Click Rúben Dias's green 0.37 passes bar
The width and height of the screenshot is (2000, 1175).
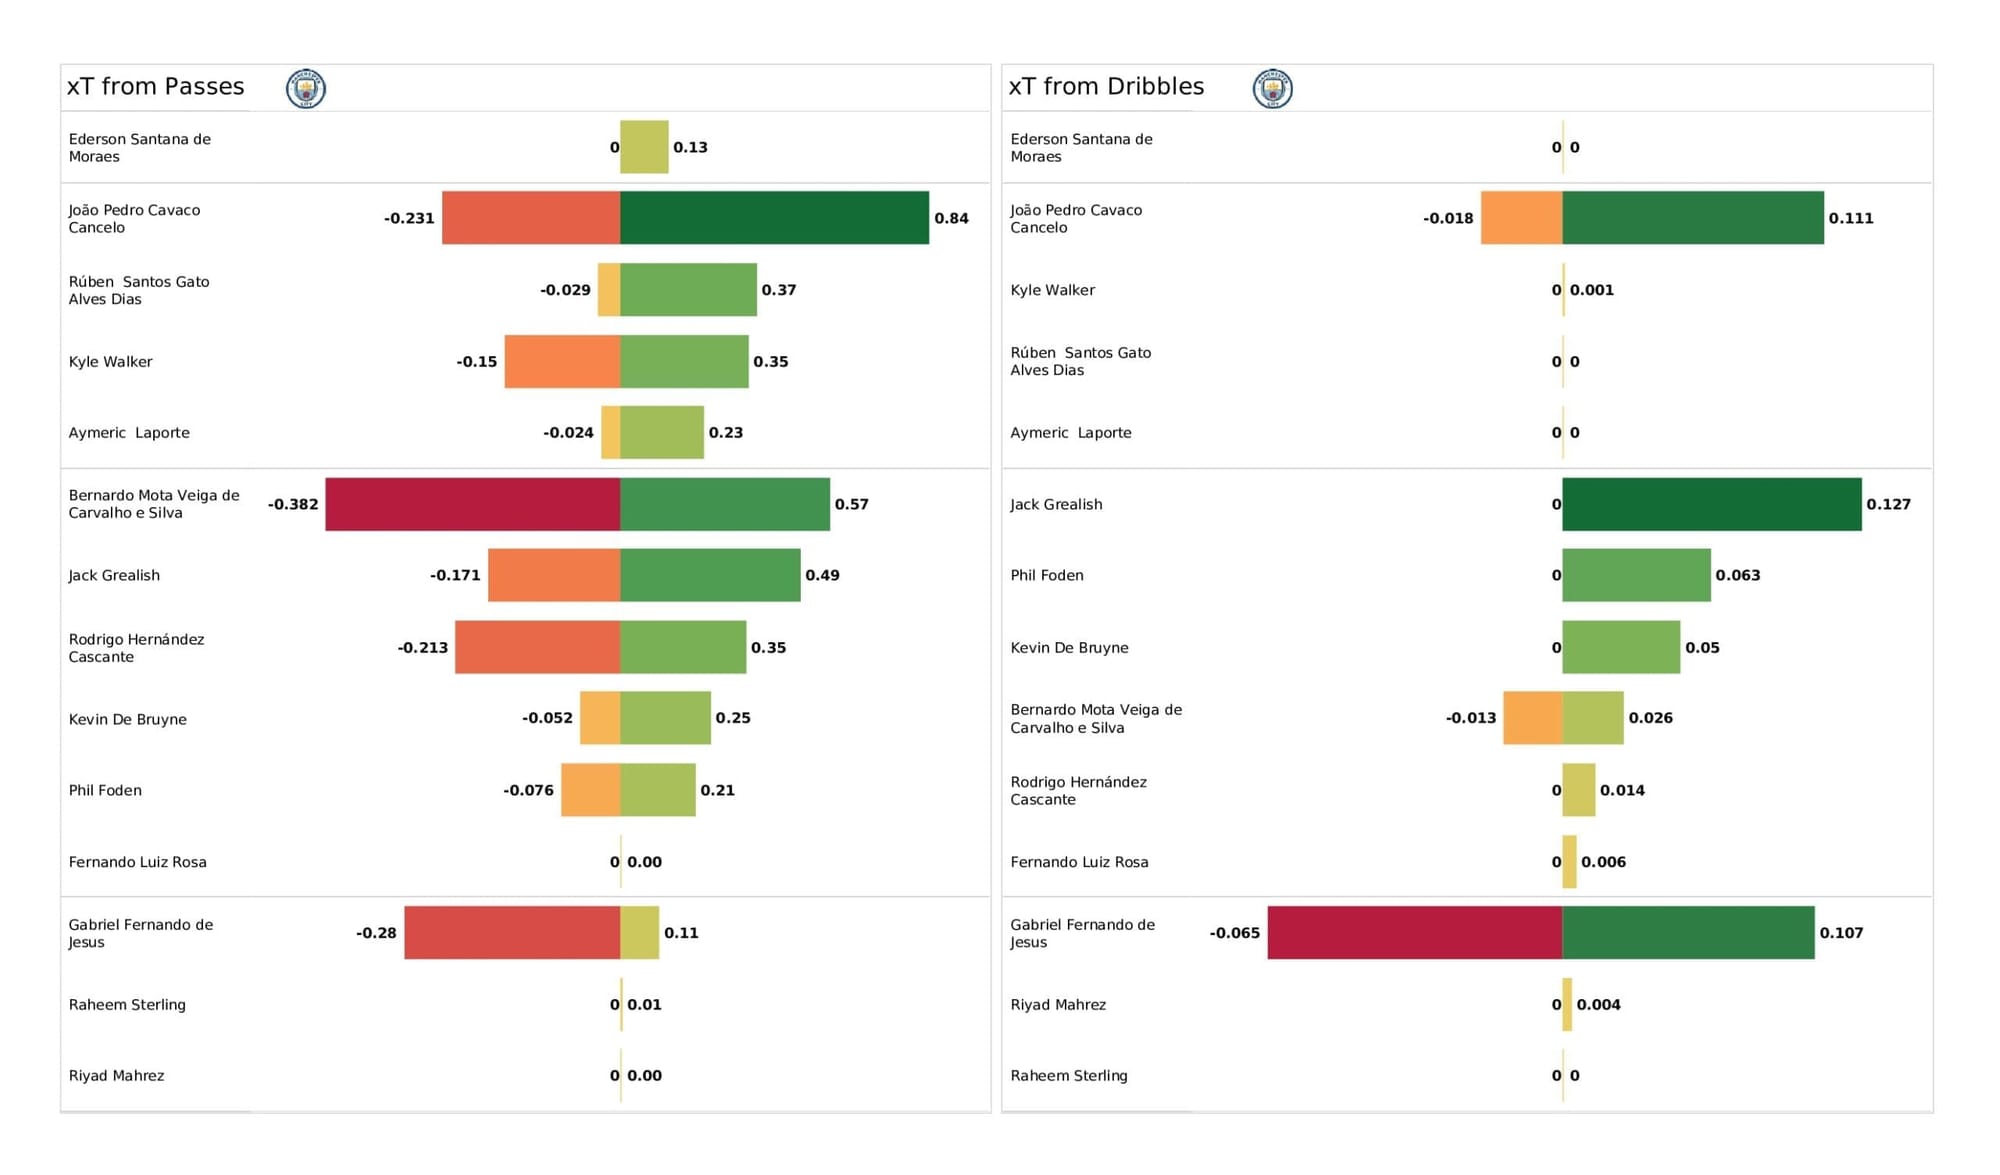pos(688,290)
